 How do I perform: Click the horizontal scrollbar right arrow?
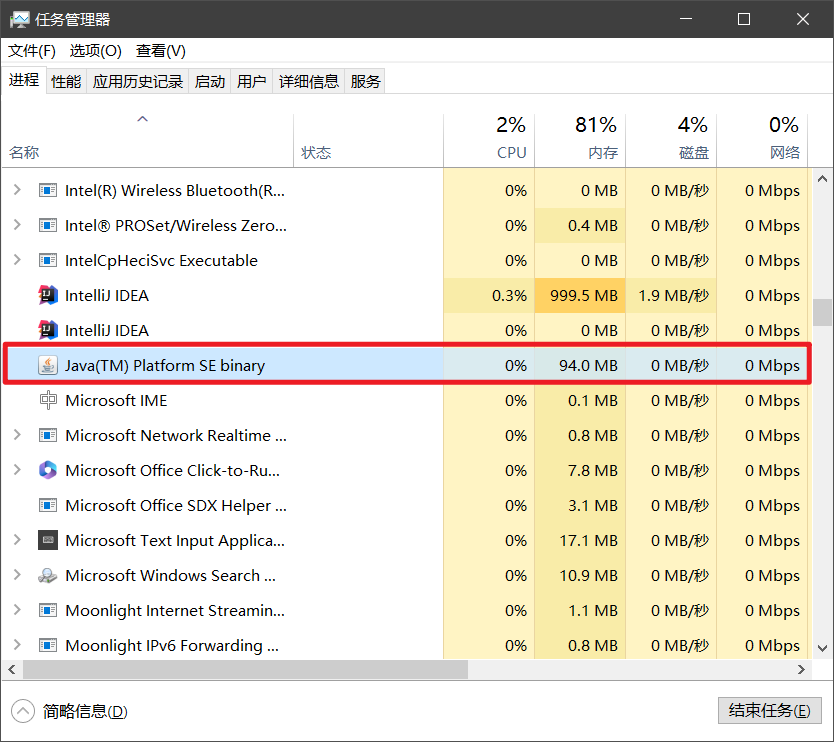pyautogui.click(x=801, y=670)
